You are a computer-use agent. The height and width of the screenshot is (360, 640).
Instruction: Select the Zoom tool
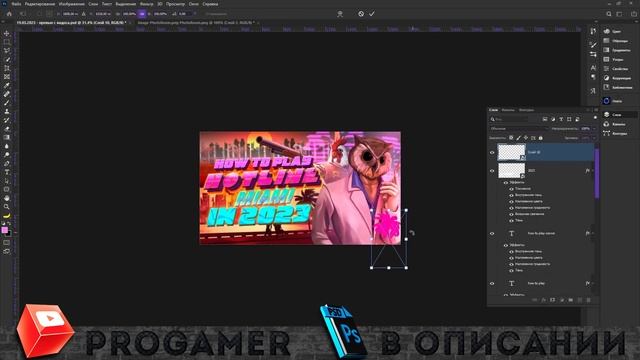(x=7, y=207)
